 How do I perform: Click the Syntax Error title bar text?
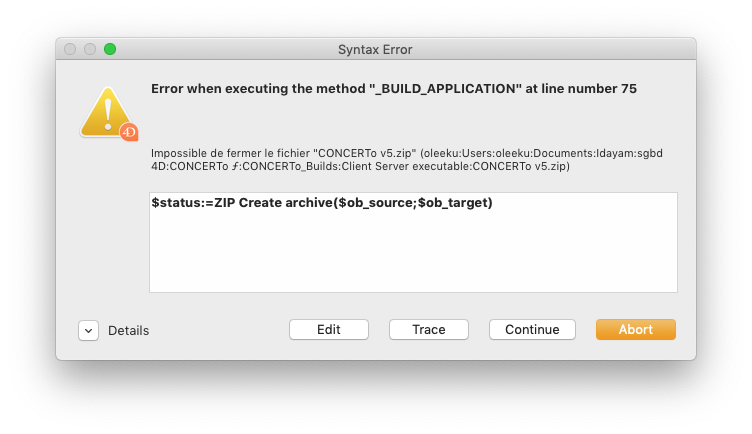point(375,49)
